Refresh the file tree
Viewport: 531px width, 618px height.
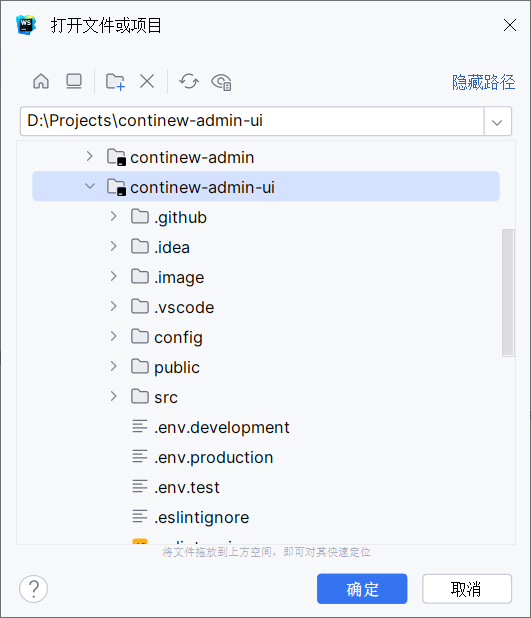pos(189,82)
